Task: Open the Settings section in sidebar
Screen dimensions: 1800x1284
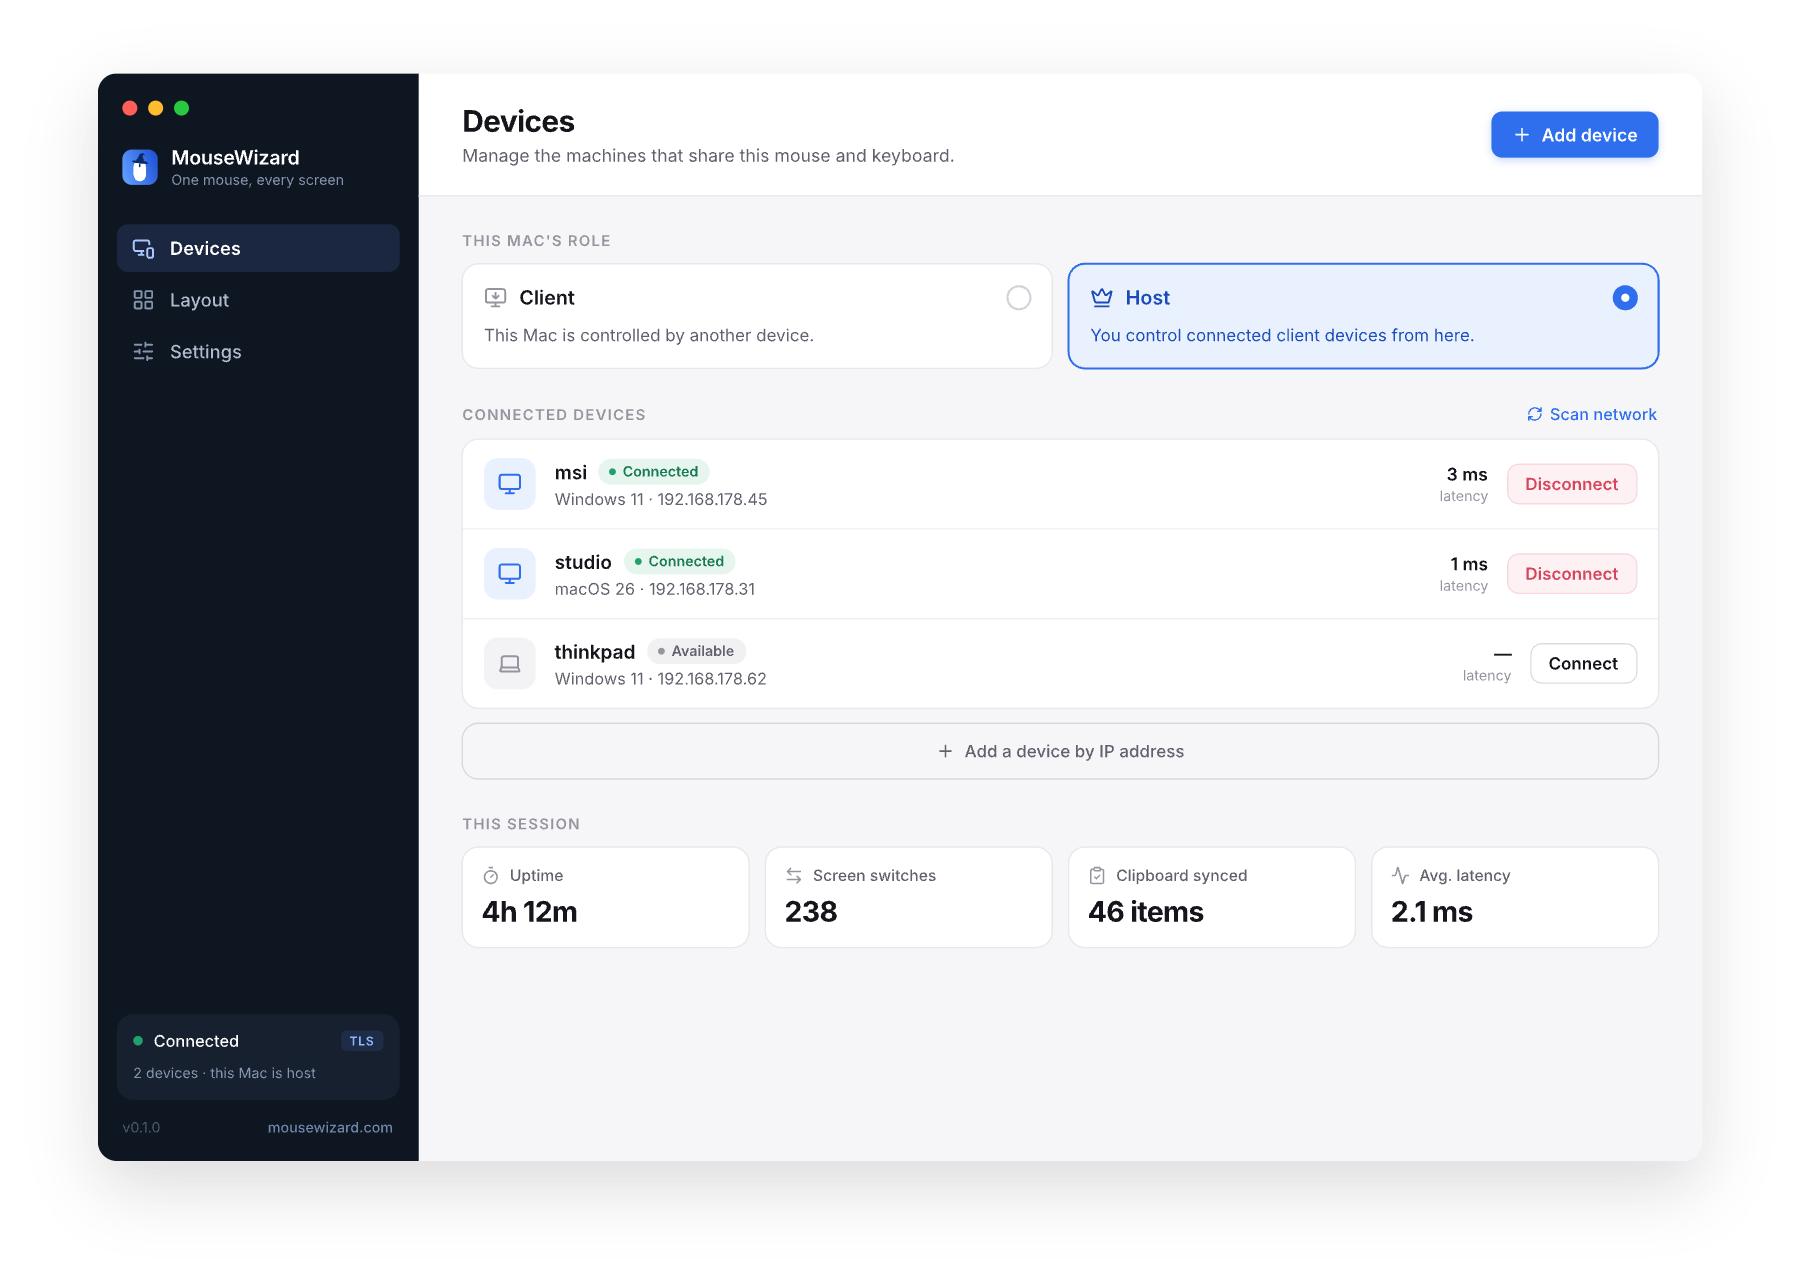Action: [258, 352]
